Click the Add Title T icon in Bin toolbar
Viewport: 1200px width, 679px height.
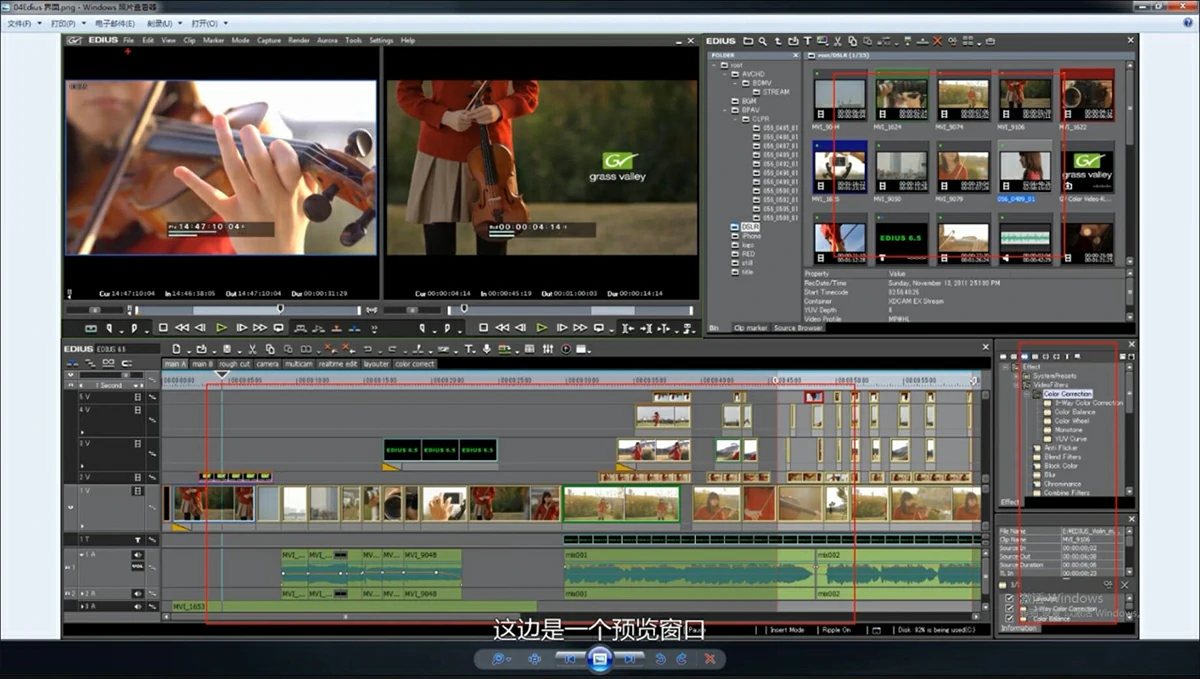click(807, 41)
